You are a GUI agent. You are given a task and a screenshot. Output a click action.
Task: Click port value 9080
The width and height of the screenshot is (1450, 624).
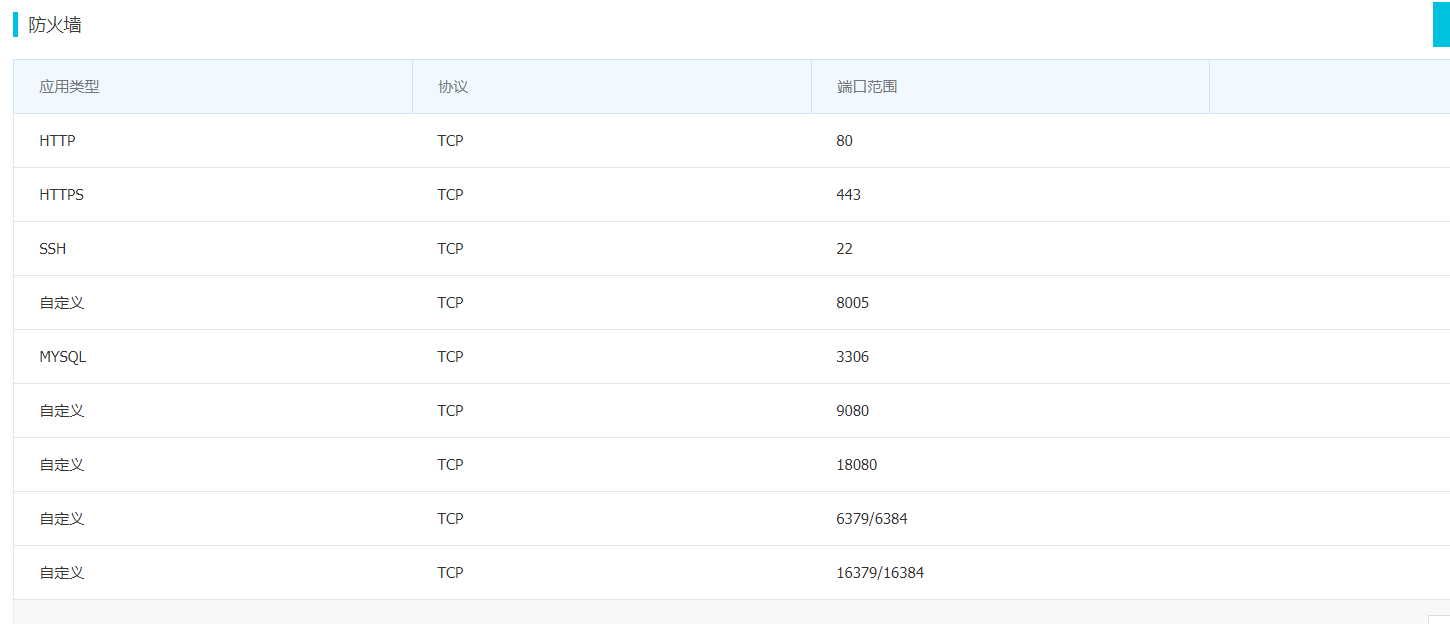(x=853, y=411)
